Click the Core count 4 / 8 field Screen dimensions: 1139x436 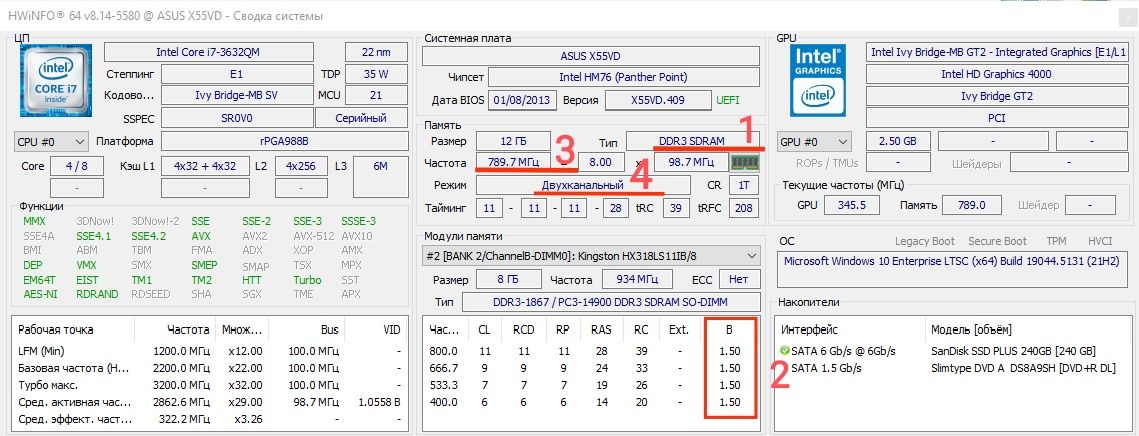[x=76, y=166]
